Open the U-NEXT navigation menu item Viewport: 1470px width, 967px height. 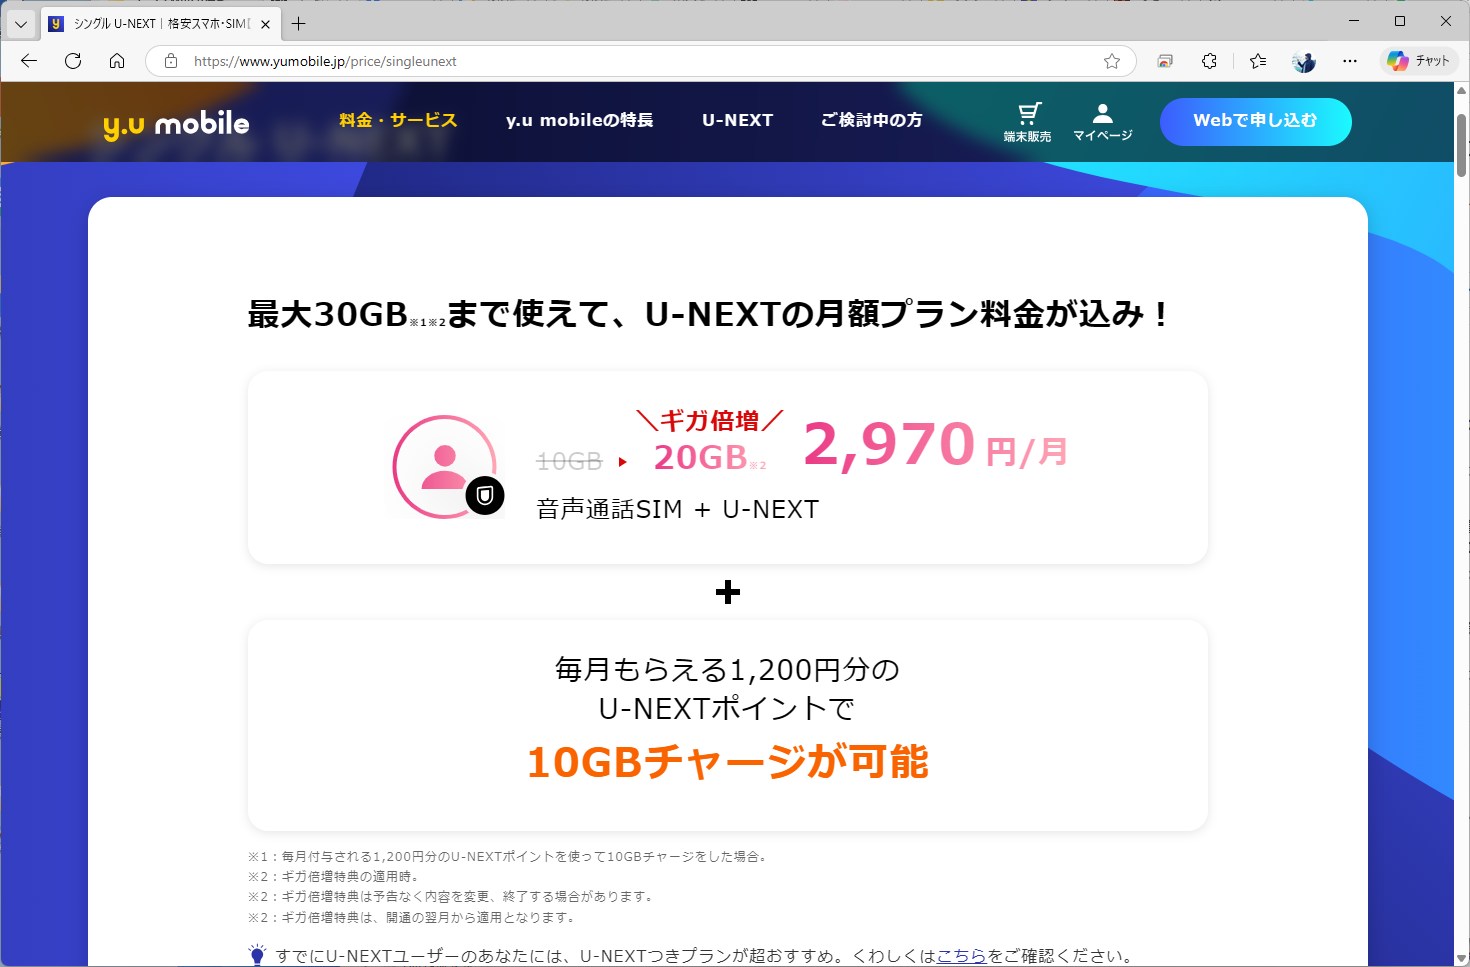coord(737,120)
